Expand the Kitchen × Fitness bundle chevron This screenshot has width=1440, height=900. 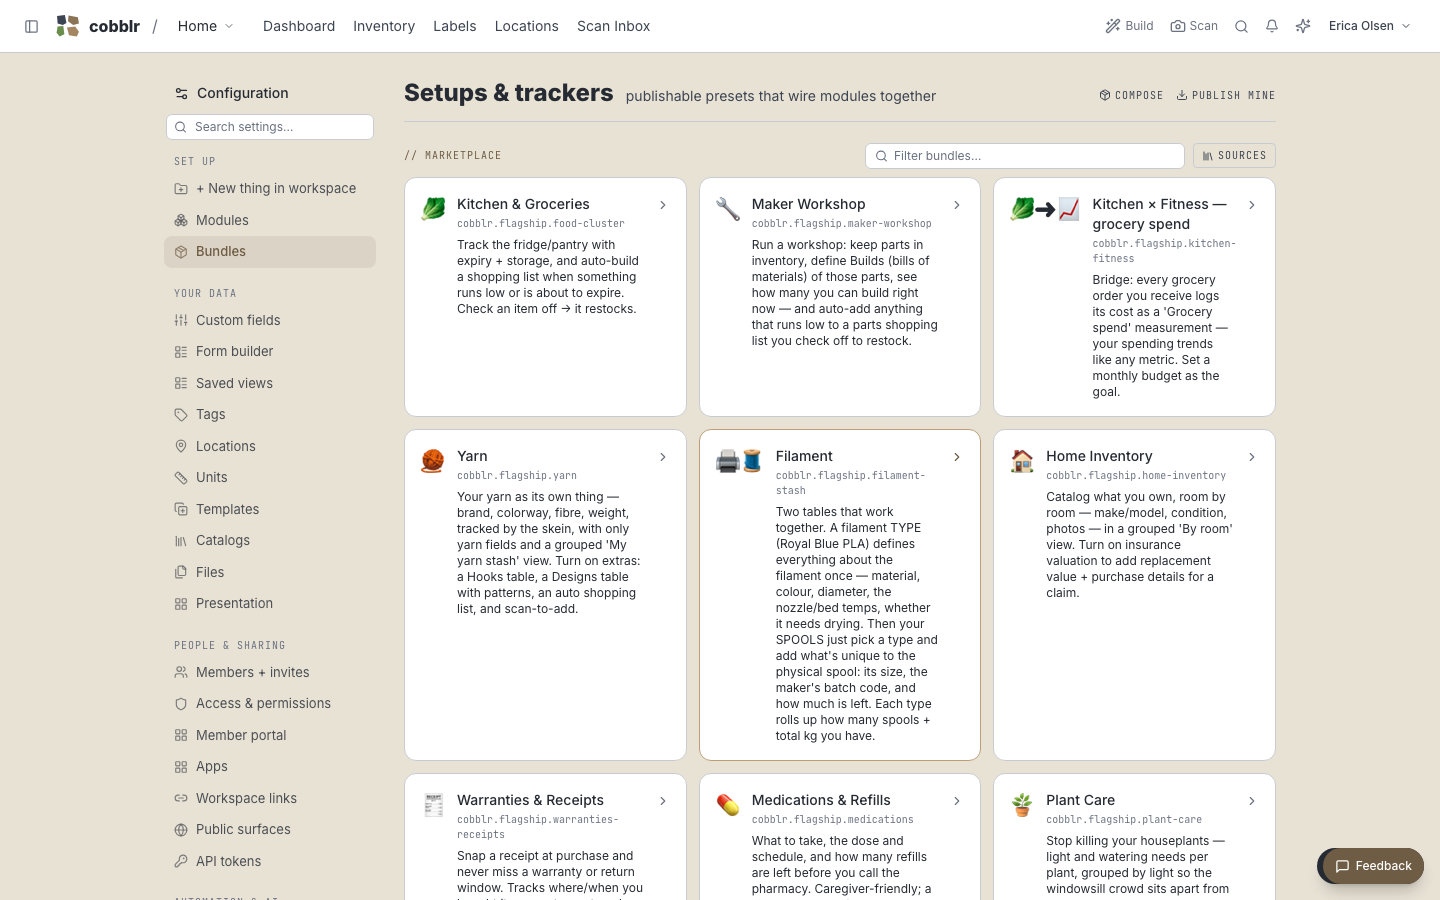1251,205
